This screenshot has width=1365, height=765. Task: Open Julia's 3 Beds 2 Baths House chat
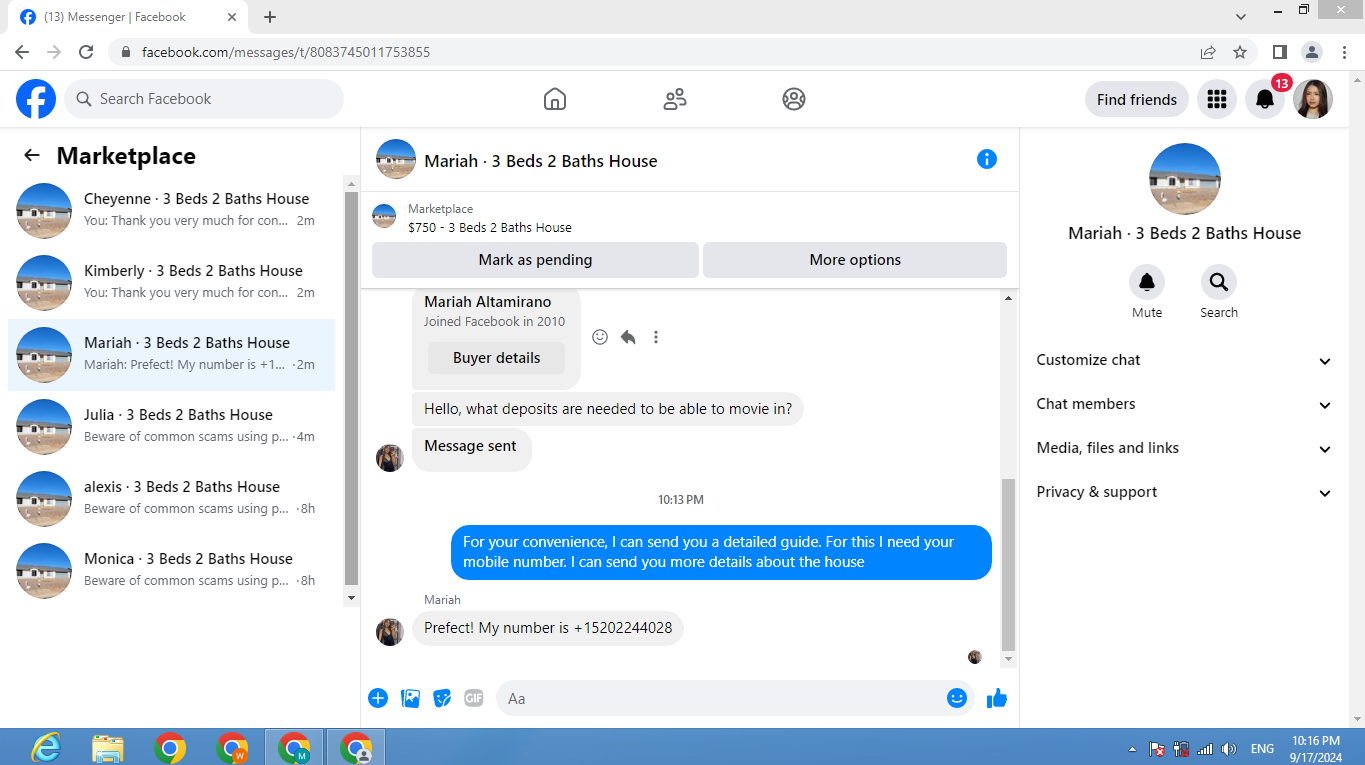(172, 426)
